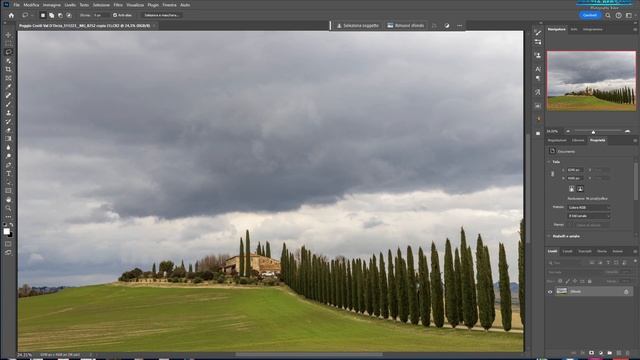Set canvas to landscape orientation
Viewport: 640px width, 360px height.
580,189
